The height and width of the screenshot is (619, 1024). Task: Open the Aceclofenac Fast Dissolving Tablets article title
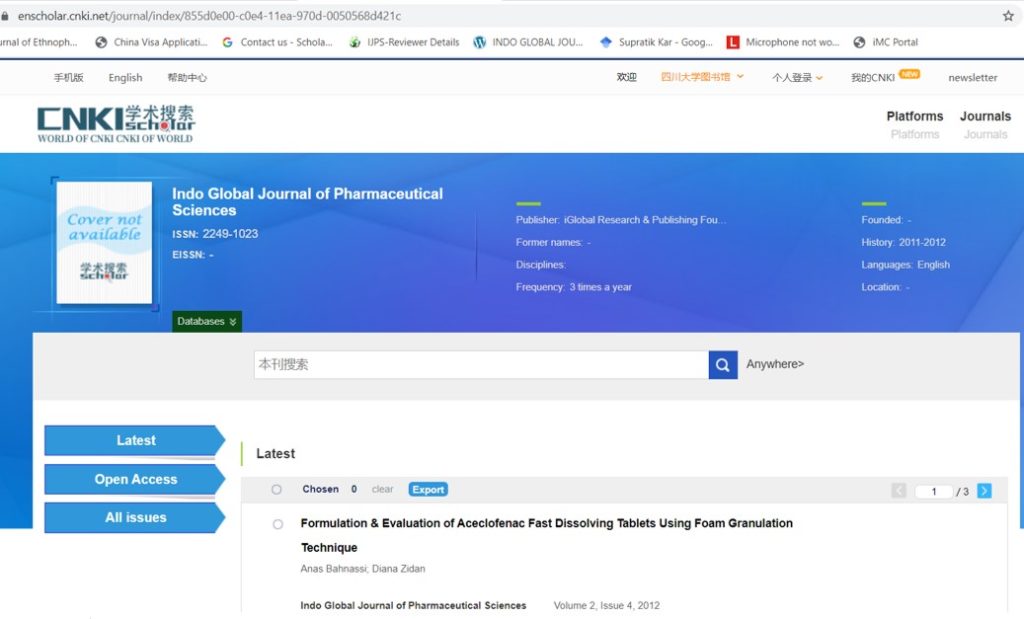pyautogui.click(x=547, y=535)
